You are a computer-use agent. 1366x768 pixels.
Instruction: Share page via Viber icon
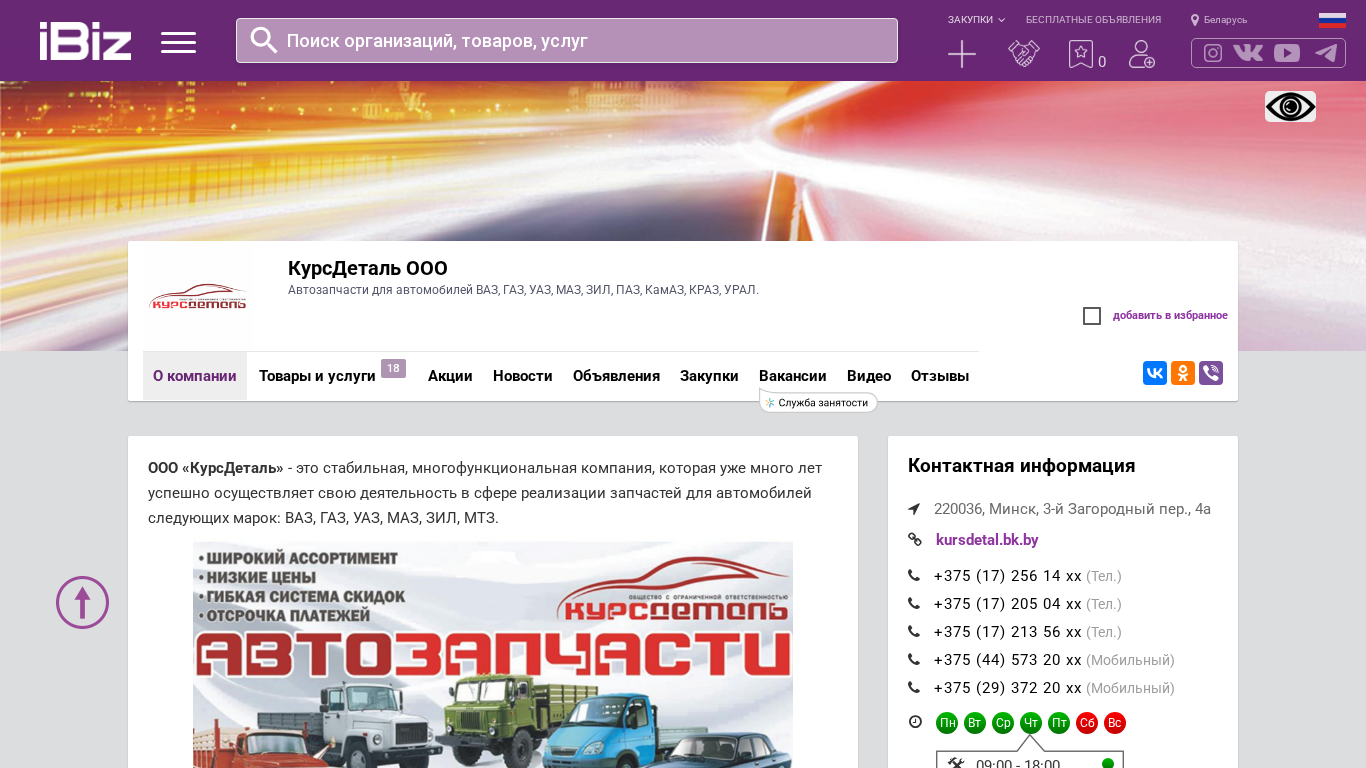pyautogui.click(x=1211, y=373)
